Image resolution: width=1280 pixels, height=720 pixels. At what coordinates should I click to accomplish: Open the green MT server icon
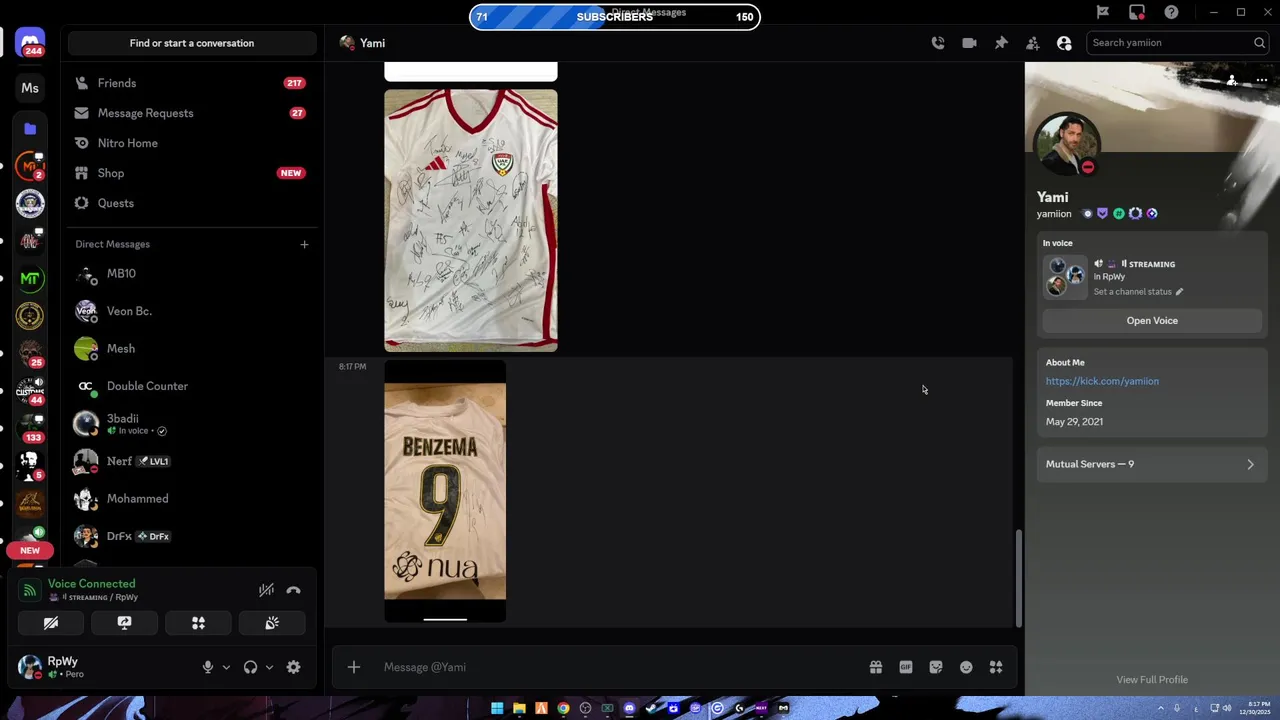[x=30, y=279]
